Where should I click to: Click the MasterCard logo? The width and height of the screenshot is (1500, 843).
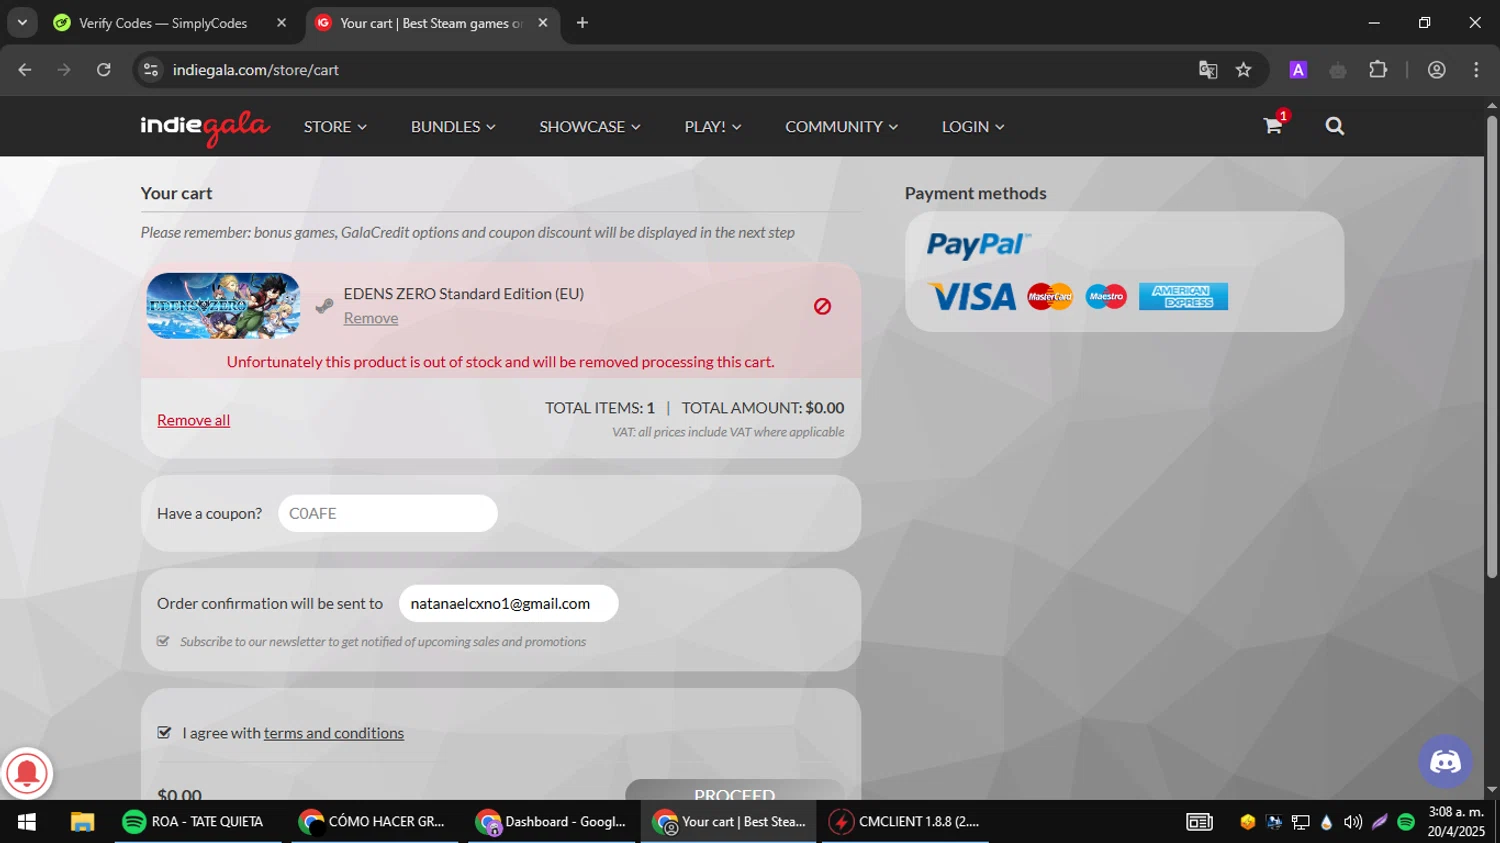click(x=1050, y=296)
